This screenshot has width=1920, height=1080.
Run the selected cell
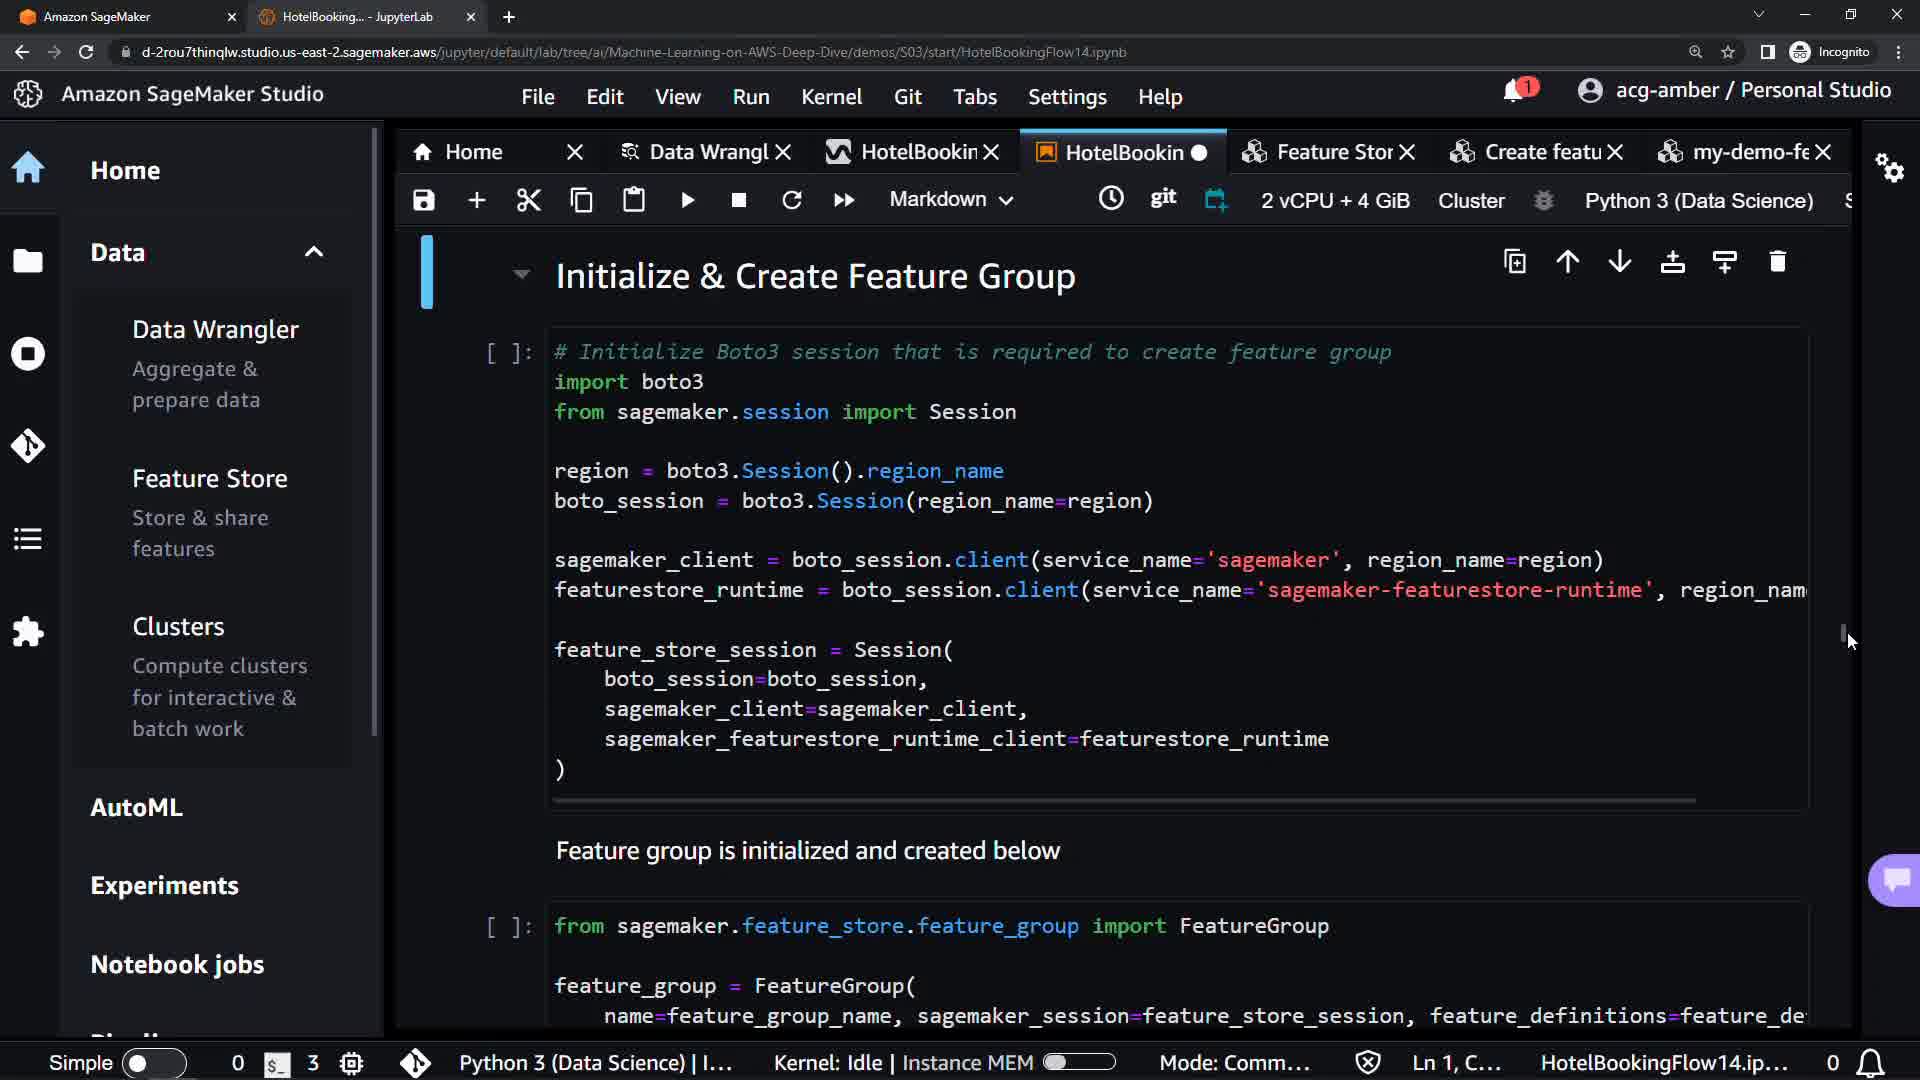coord(687,200)
